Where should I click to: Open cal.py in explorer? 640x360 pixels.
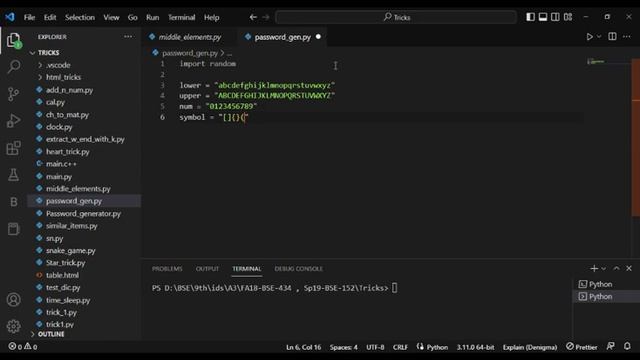tap(55, 102)
